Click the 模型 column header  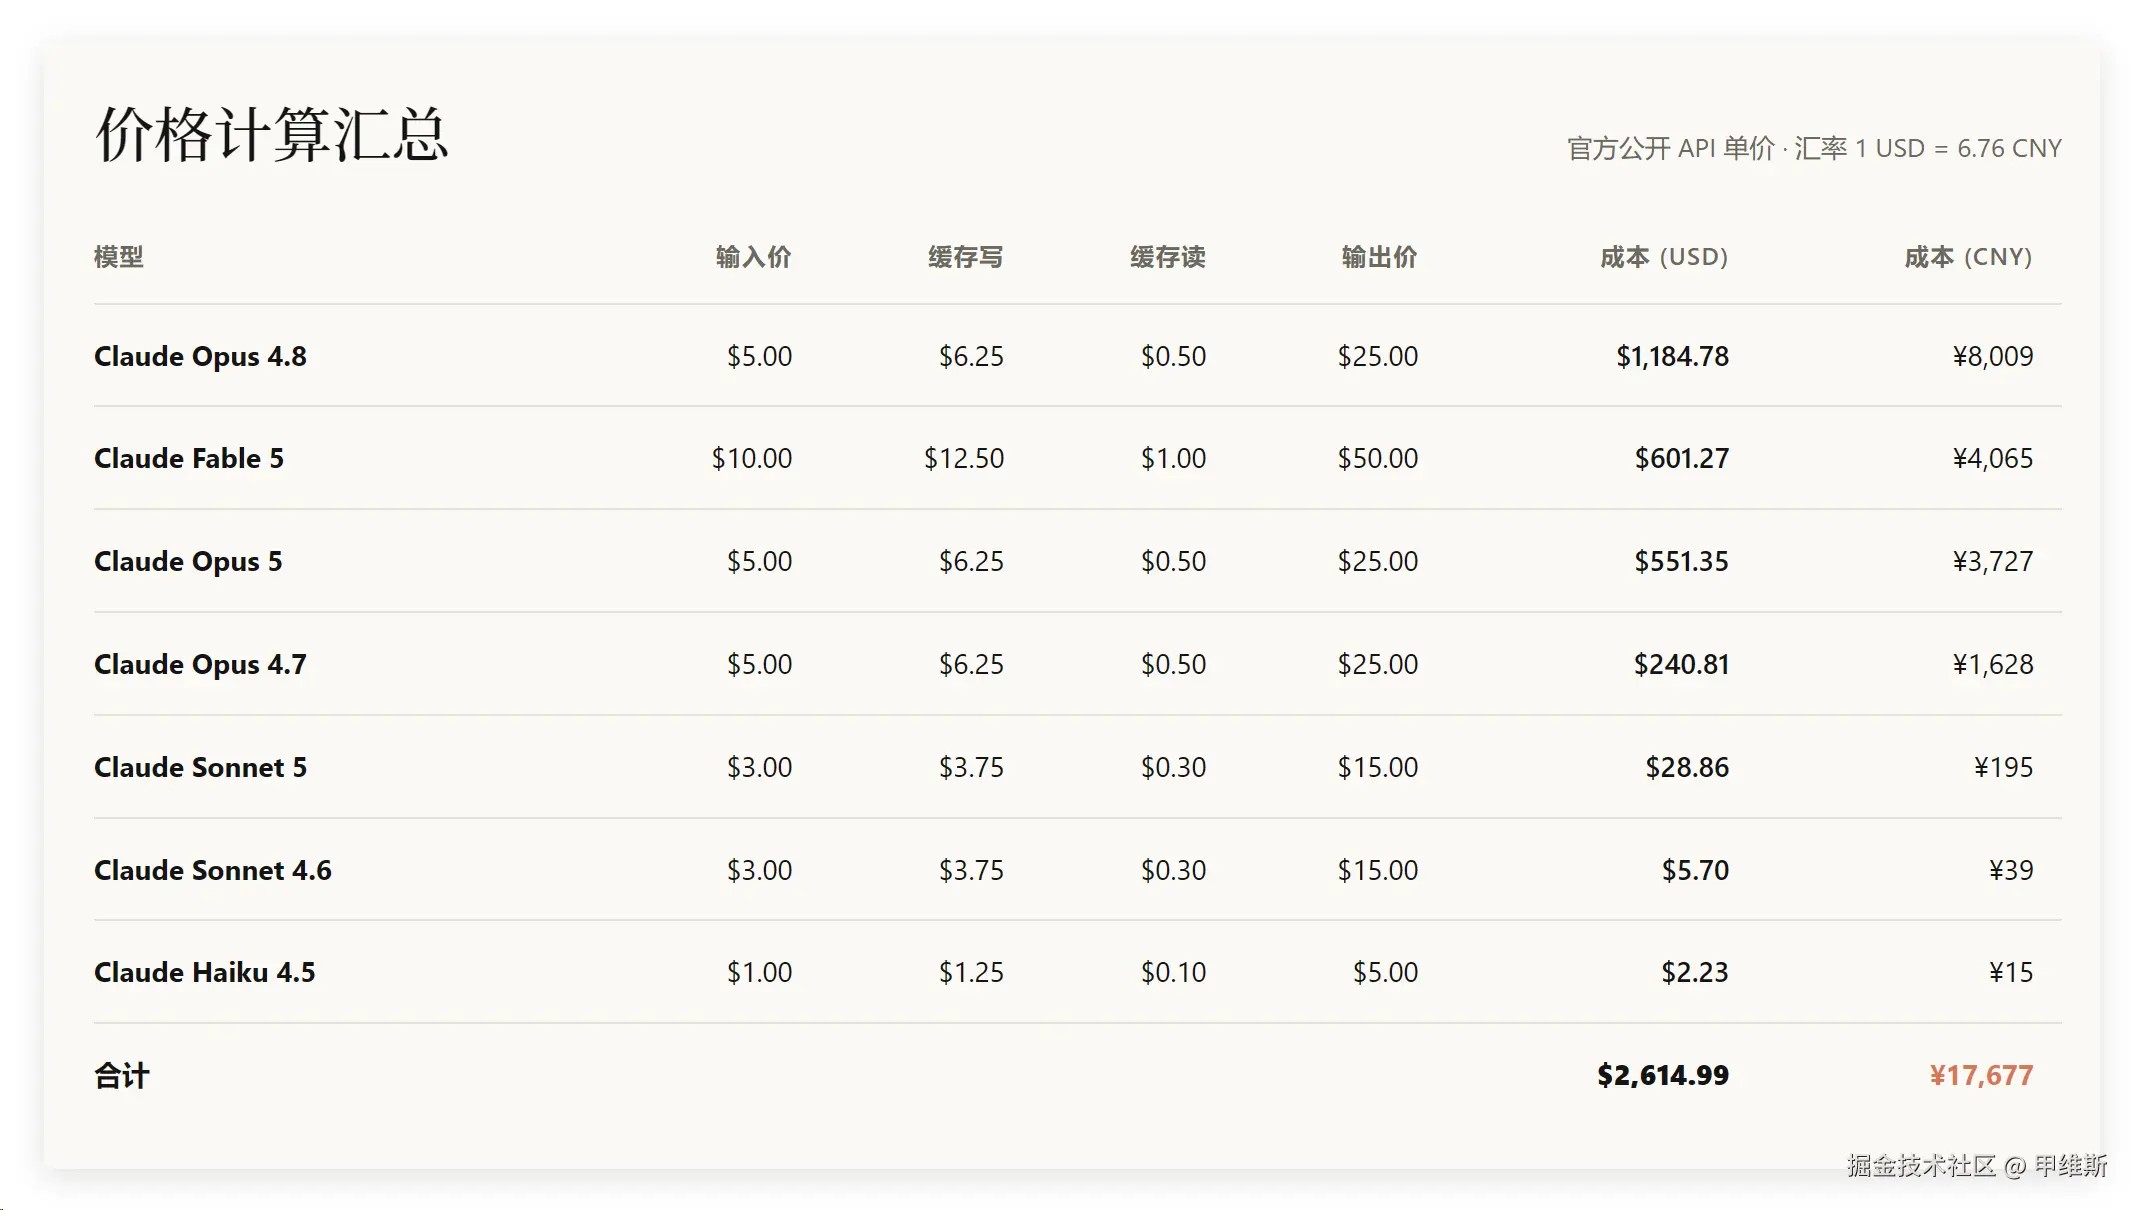point(119,257)
